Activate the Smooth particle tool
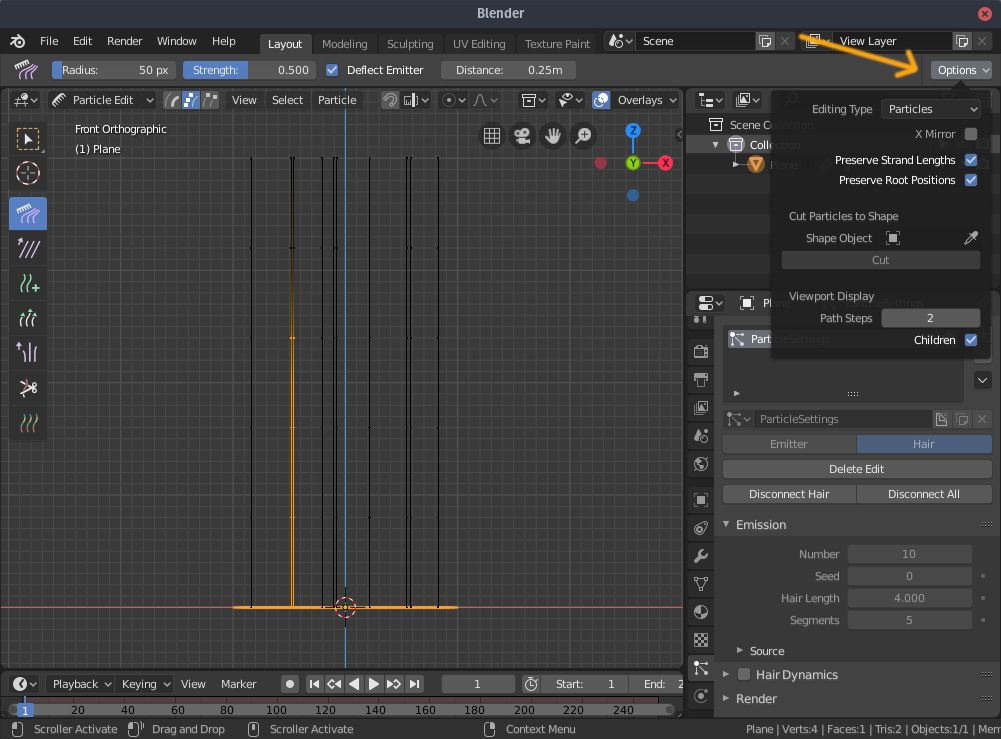This screenshot has width=1001, height=739. pos(28,249)
